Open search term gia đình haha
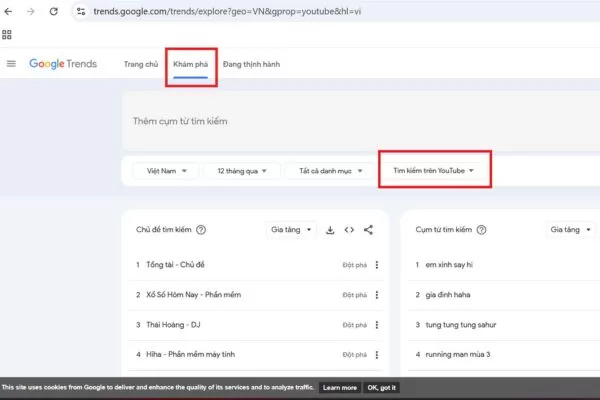The width and height of the screenshot is (600, 400). click(x=448, y=295)
